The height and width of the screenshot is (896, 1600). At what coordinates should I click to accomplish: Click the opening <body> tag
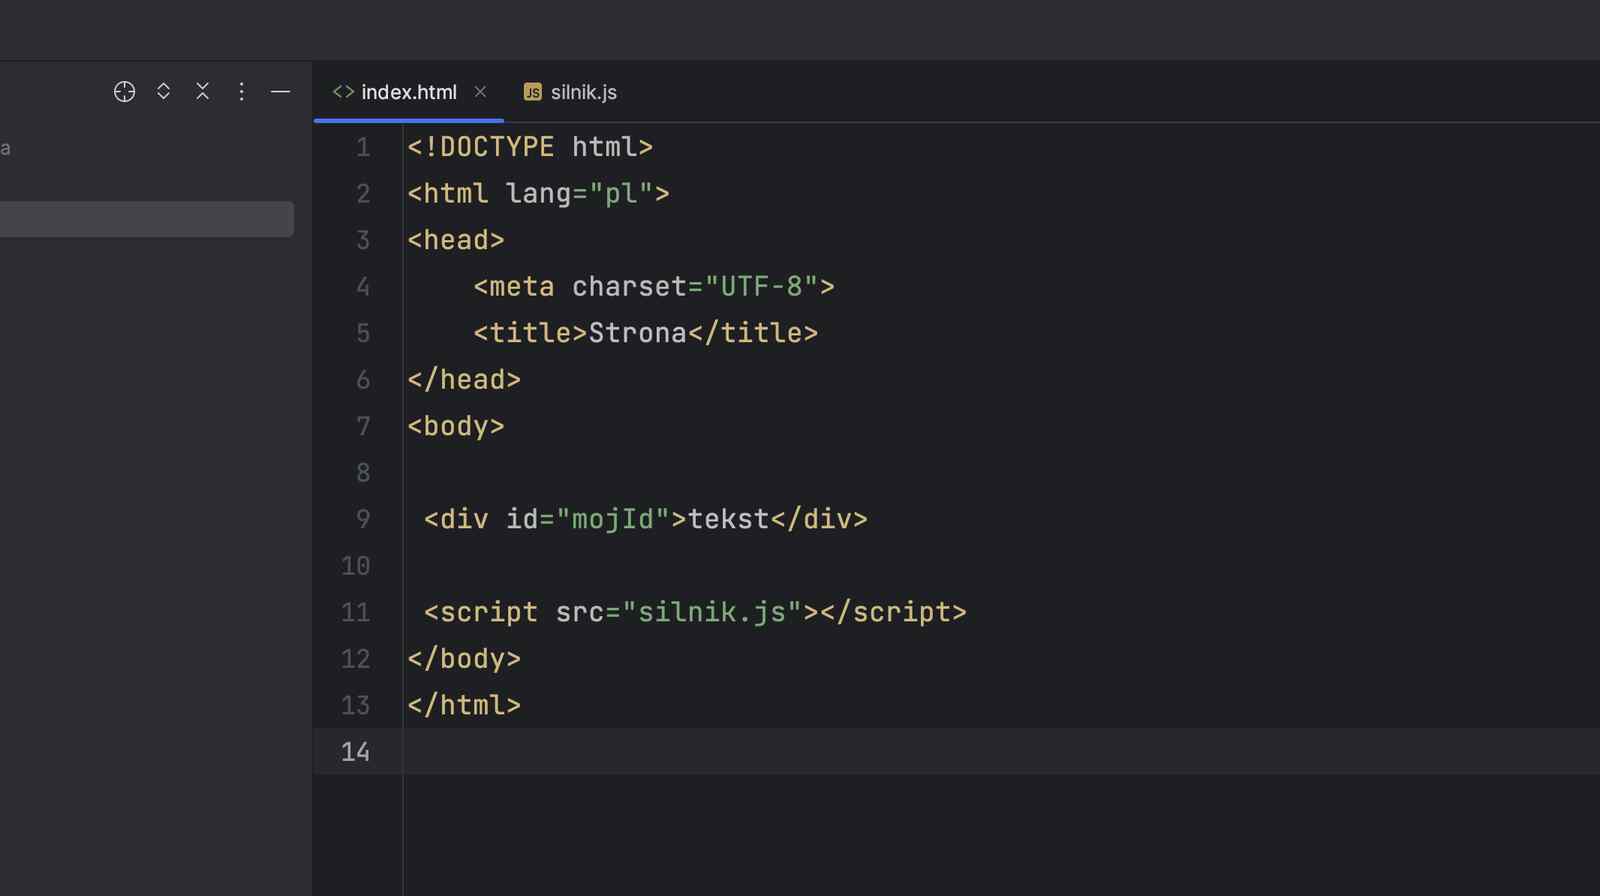(x=456, y=426)
